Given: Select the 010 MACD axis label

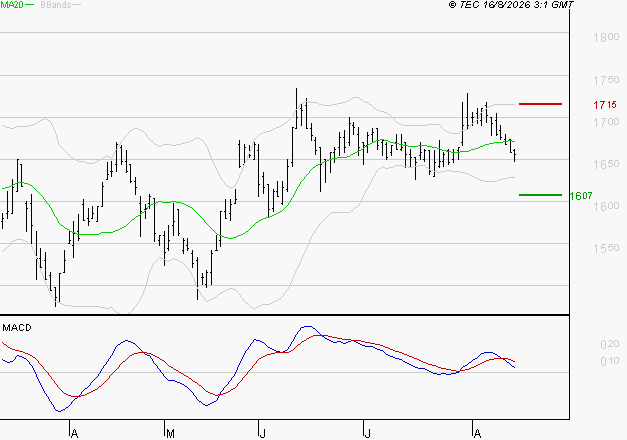Looking at the screenshot, I should 610,361.
